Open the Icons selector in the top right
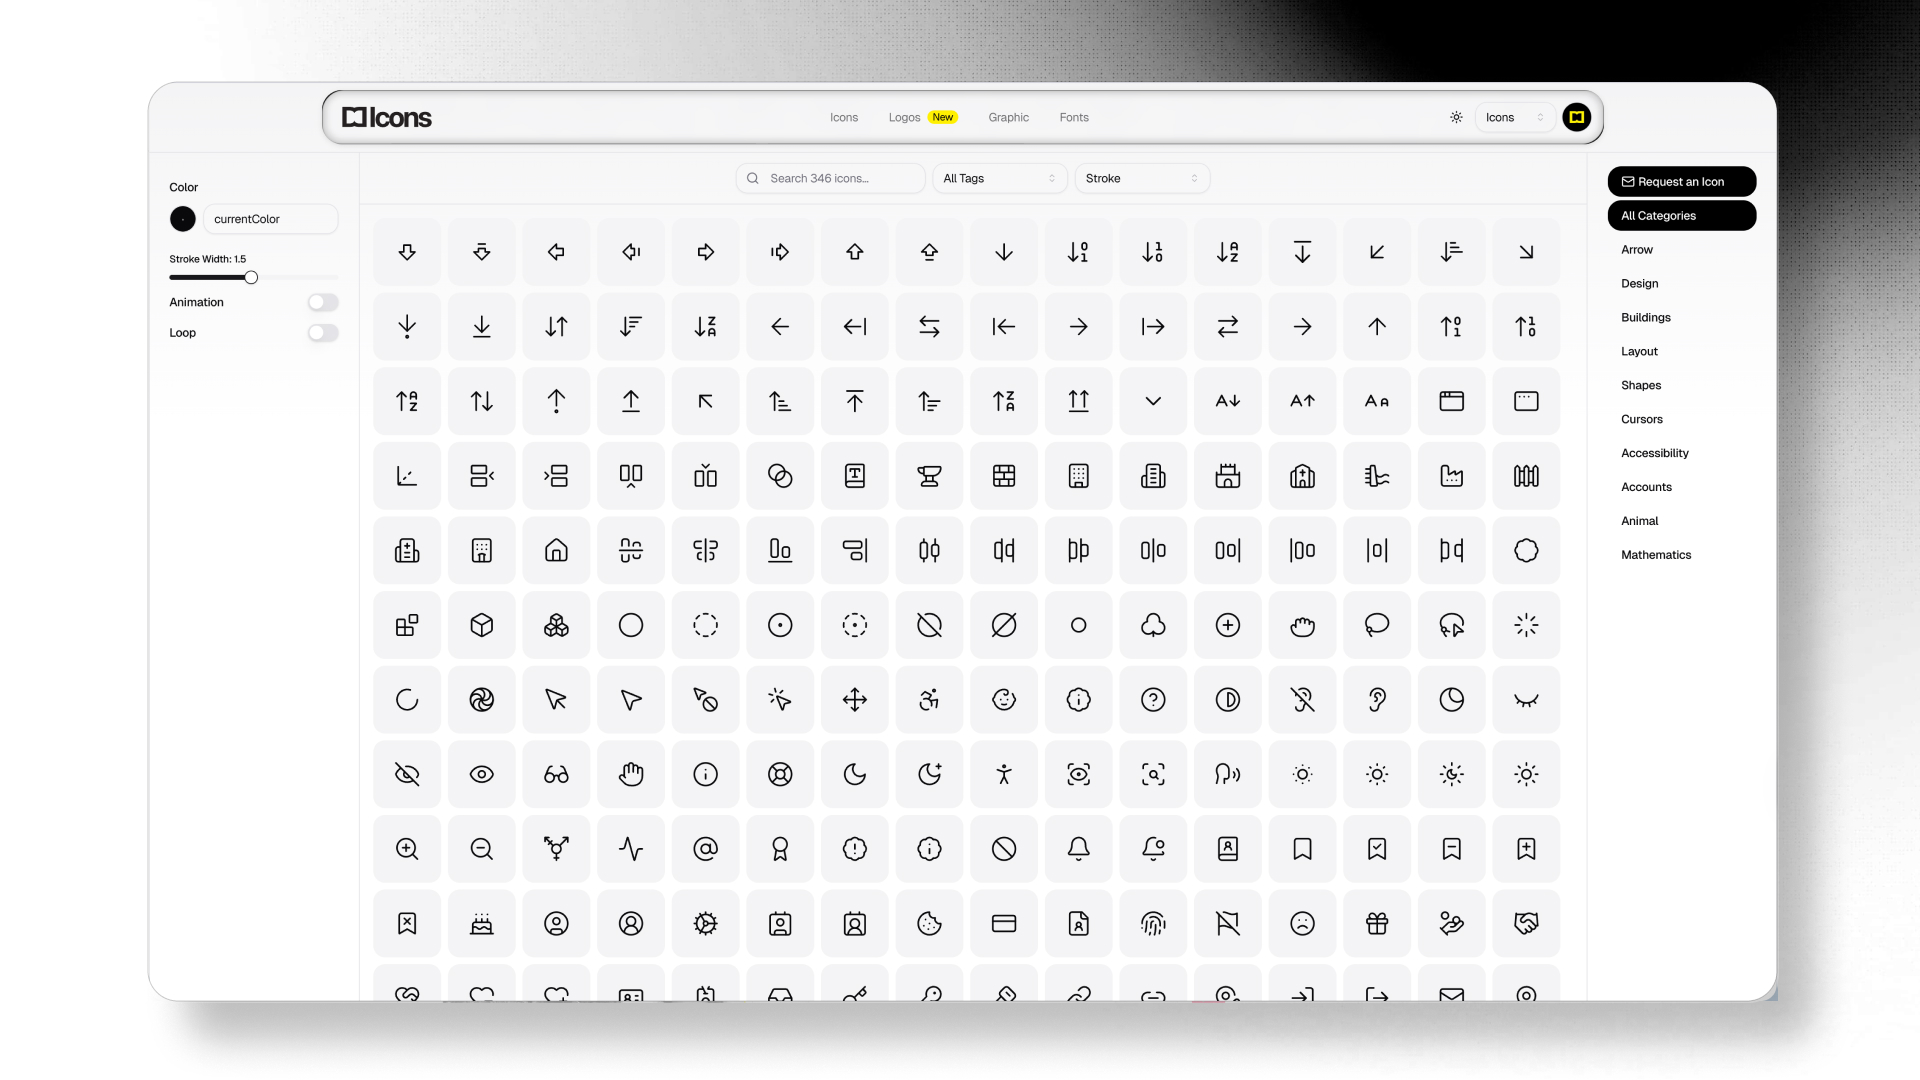The width and height of the screenshot is (1920, 1080). 1513,117
